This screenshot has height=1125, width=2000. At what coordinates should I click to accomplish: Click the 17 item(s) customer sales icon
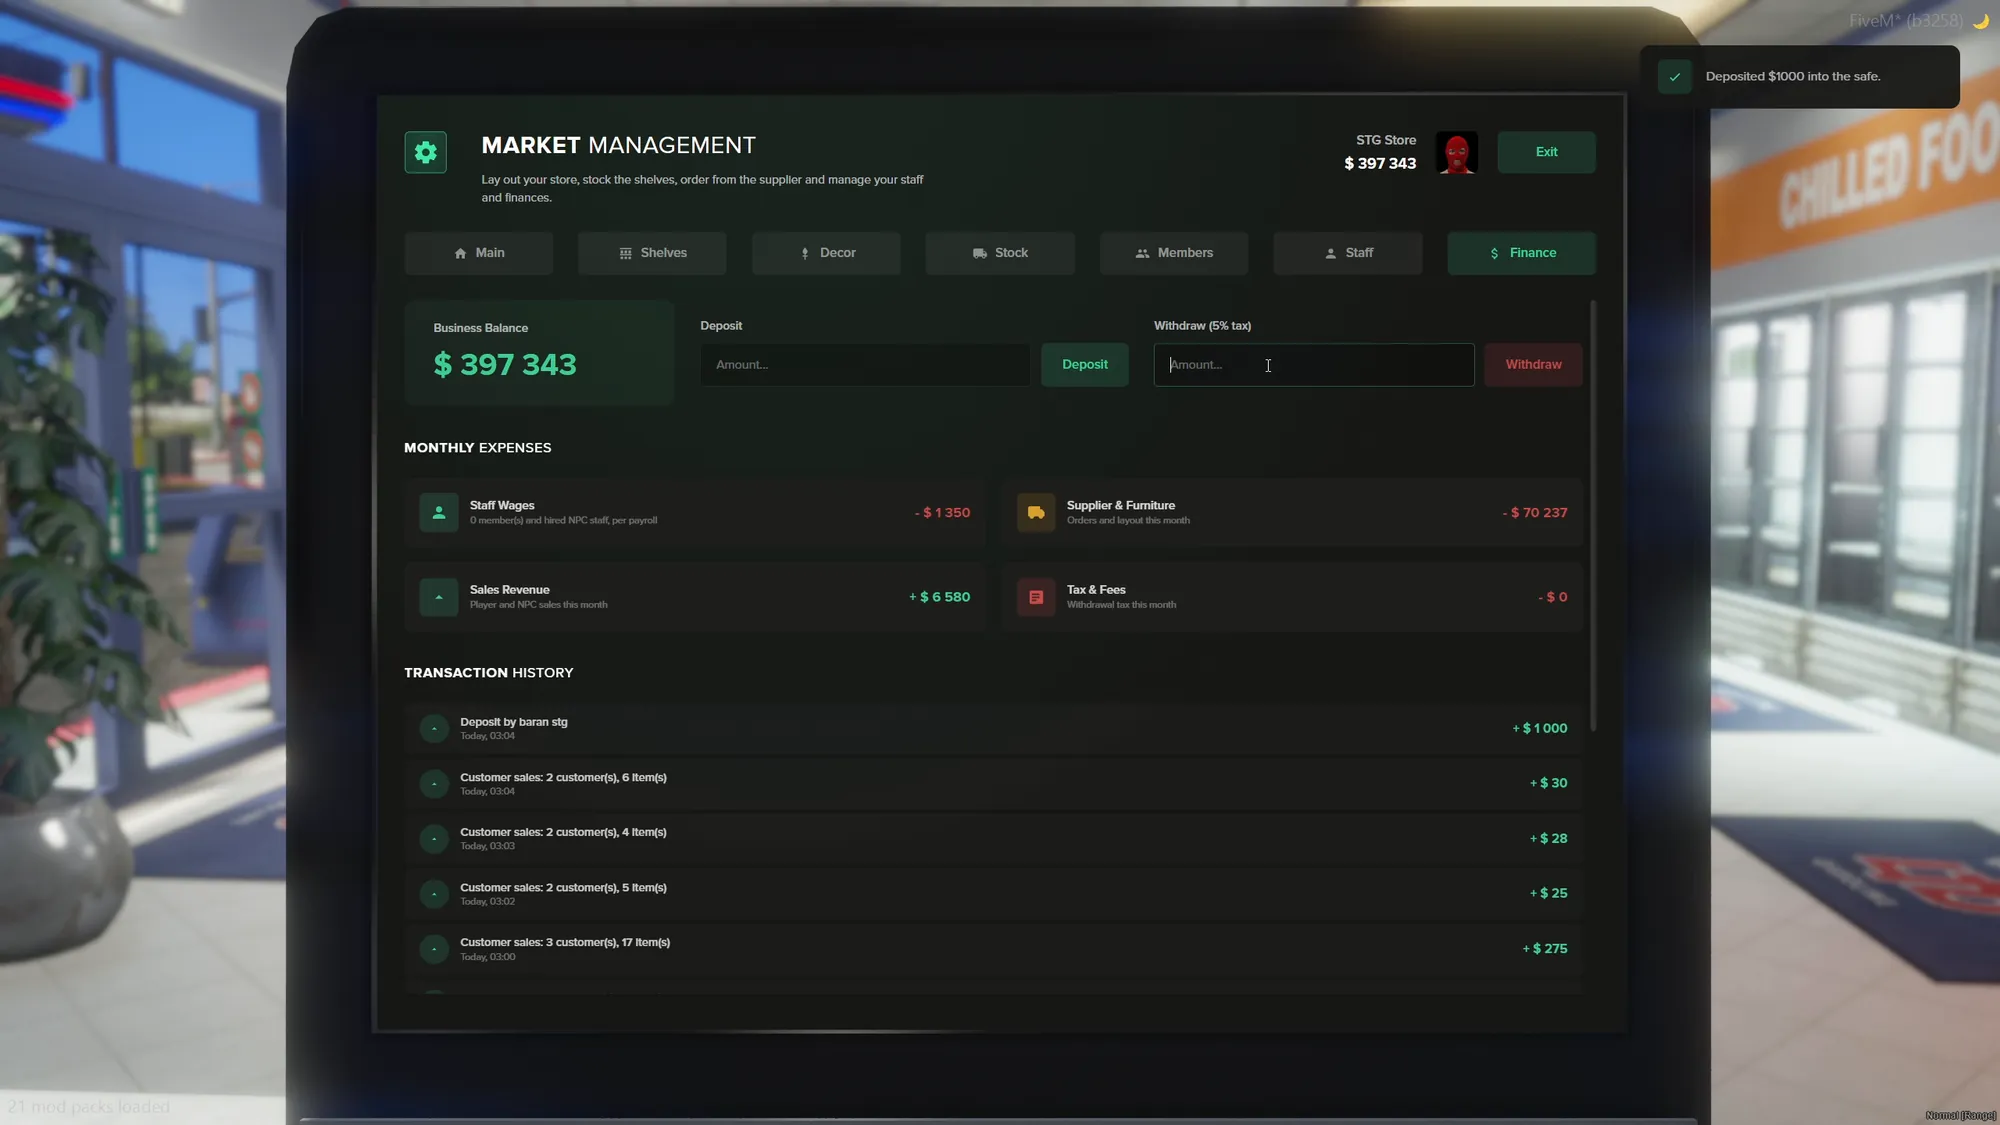tap(434, 949)
